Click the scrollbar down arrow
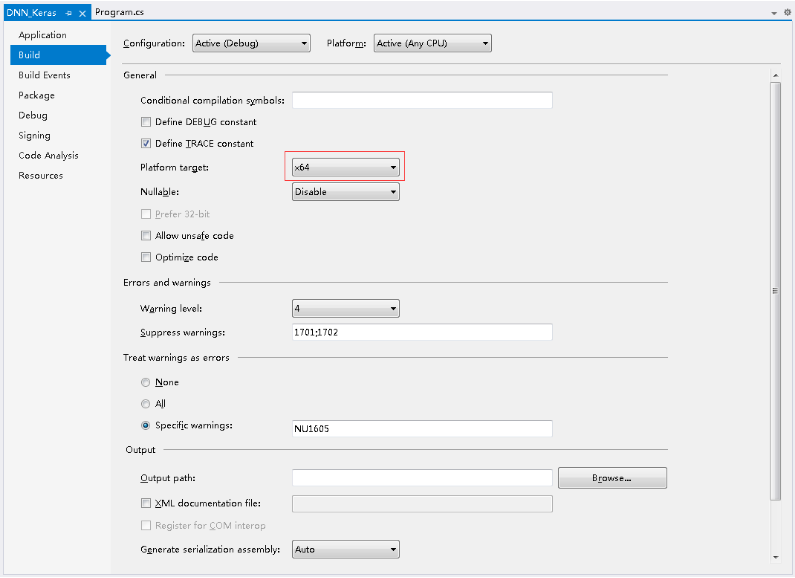 [776, 557]
